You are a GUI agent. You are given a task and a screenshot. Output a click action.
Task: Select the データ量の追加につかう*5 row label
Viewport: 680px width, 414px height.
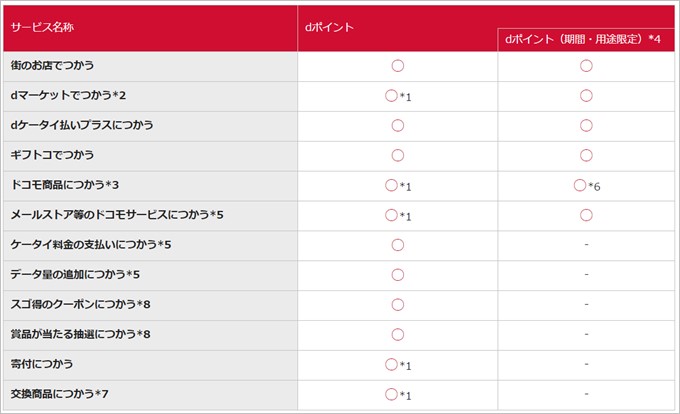[x=75, y=275]
